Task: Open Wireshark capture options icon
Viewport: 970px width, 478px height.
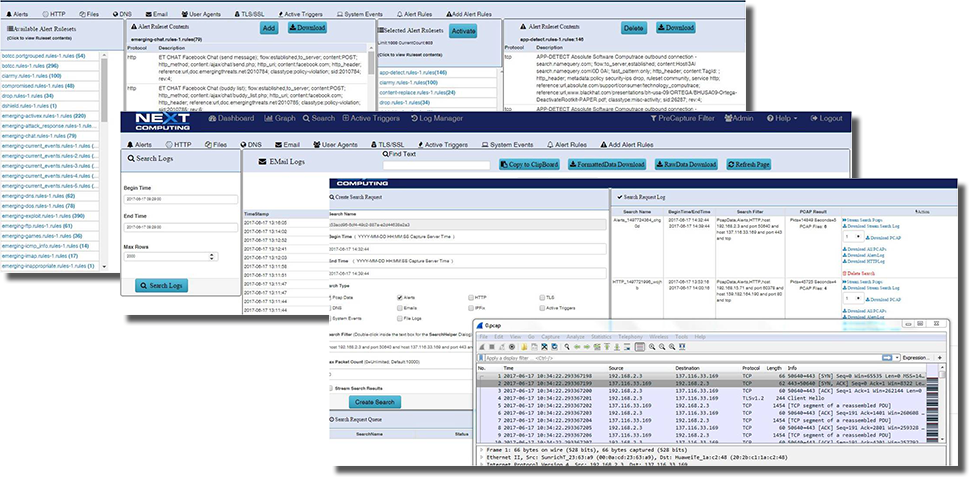Action: tap(512, 346)
